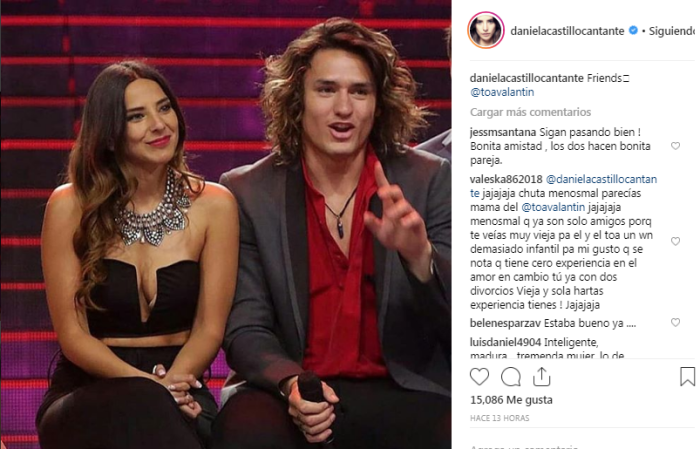Open the jessmsantana commenter profile

tap(503, 132)
